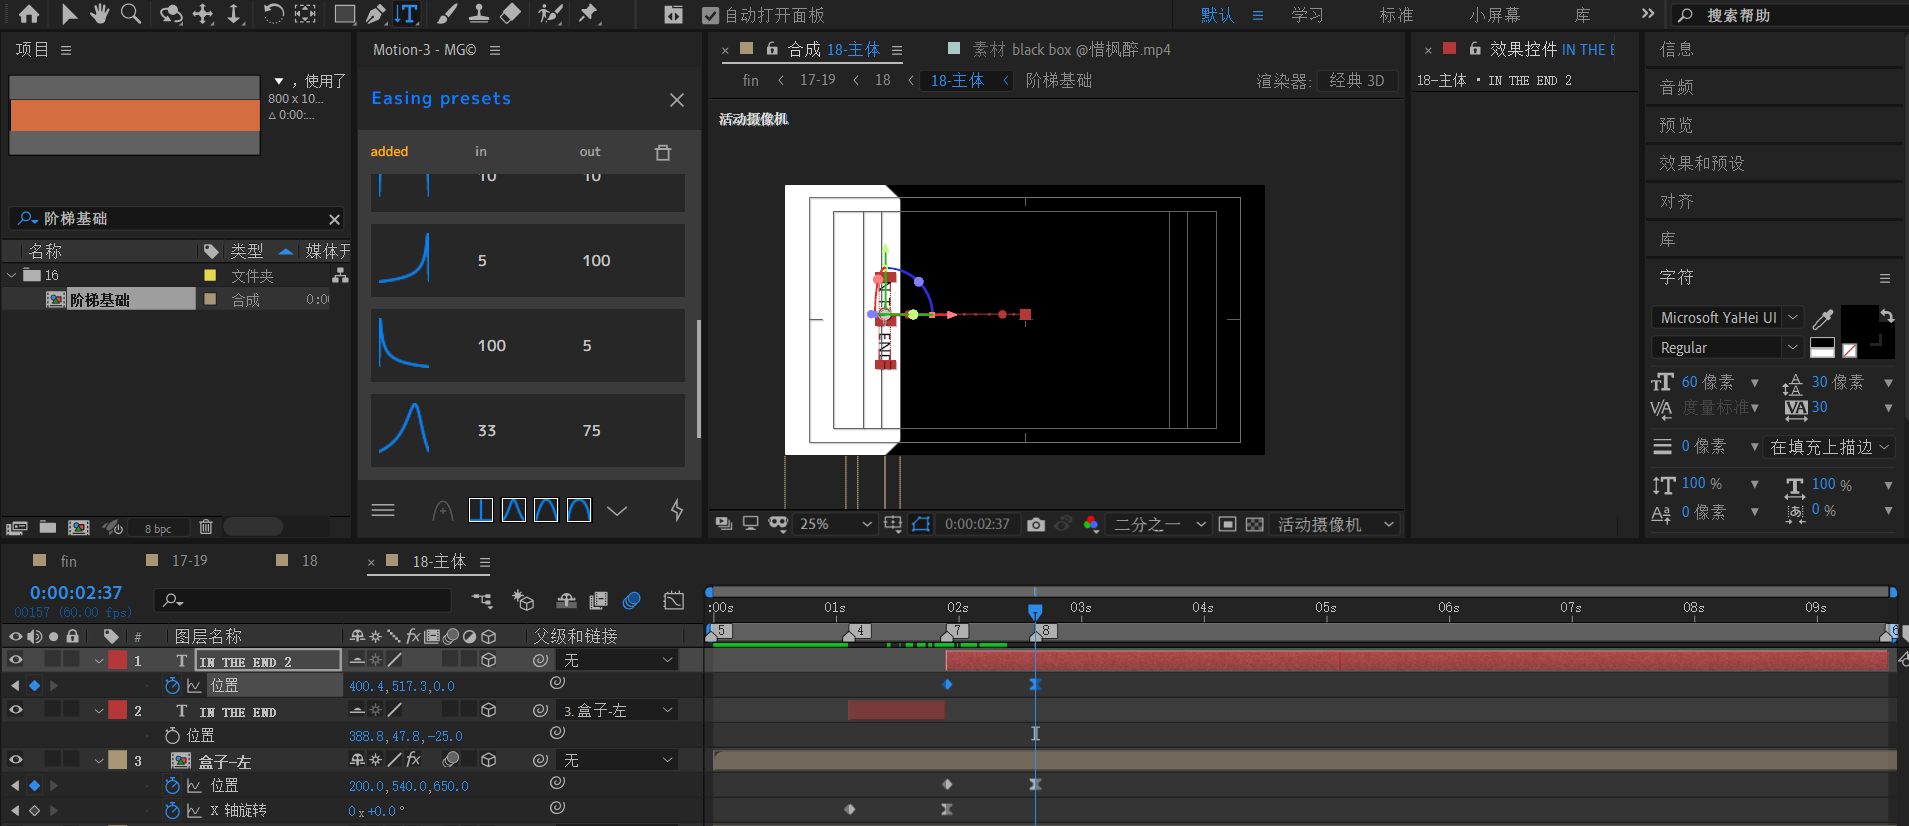
Task: Delete selected item with project panel trash icon
Action: pyautogui.click(x=206, y=527)
